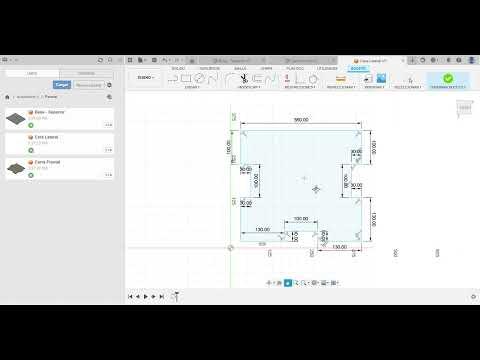Play the design timeline
This screenshot has height=360, width=480.
click(146, 296)
